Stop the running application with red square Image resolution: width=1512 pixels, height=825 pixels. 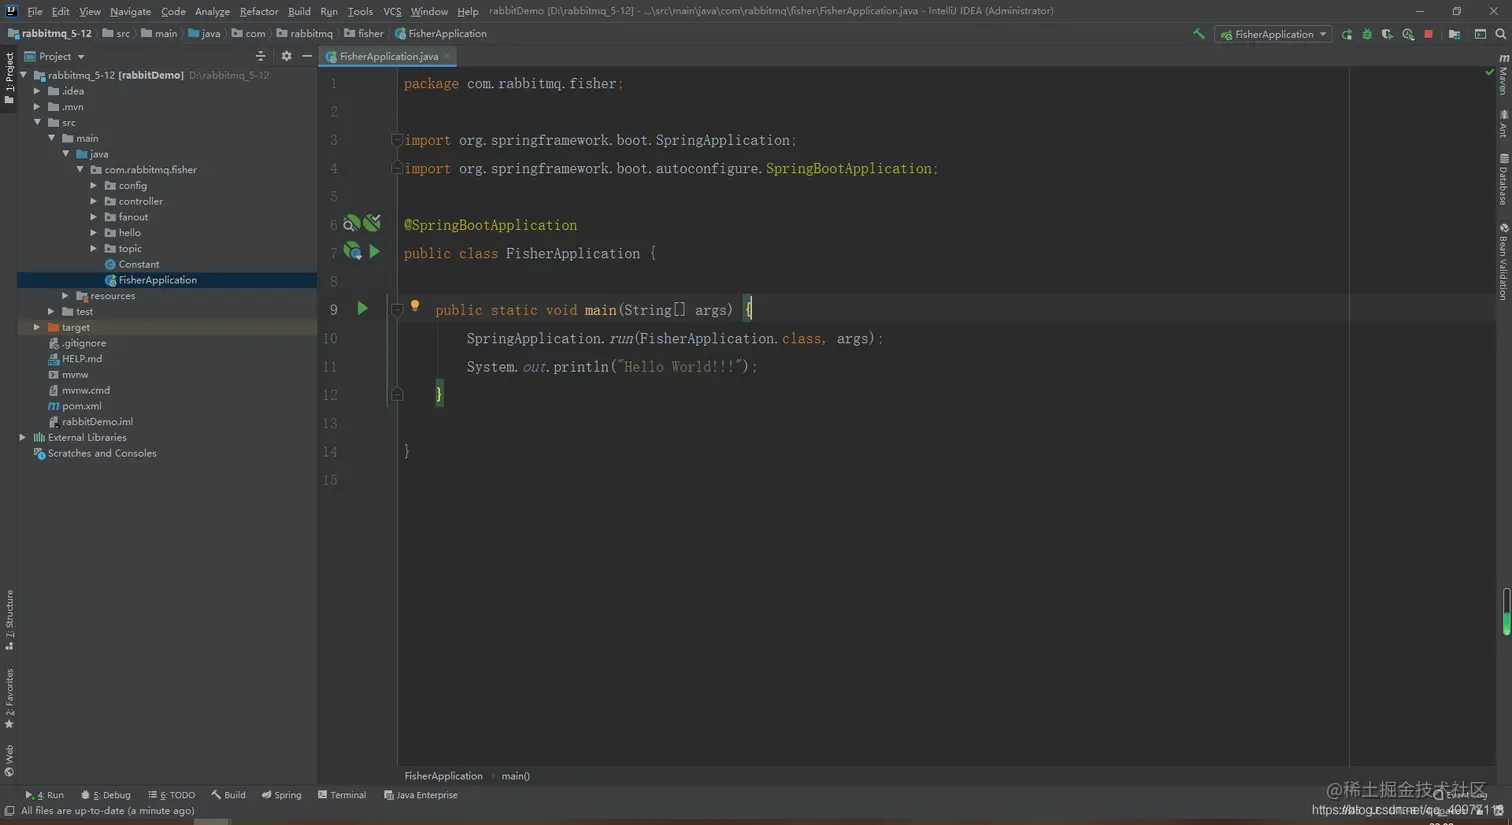click(x=1428, y=34)
